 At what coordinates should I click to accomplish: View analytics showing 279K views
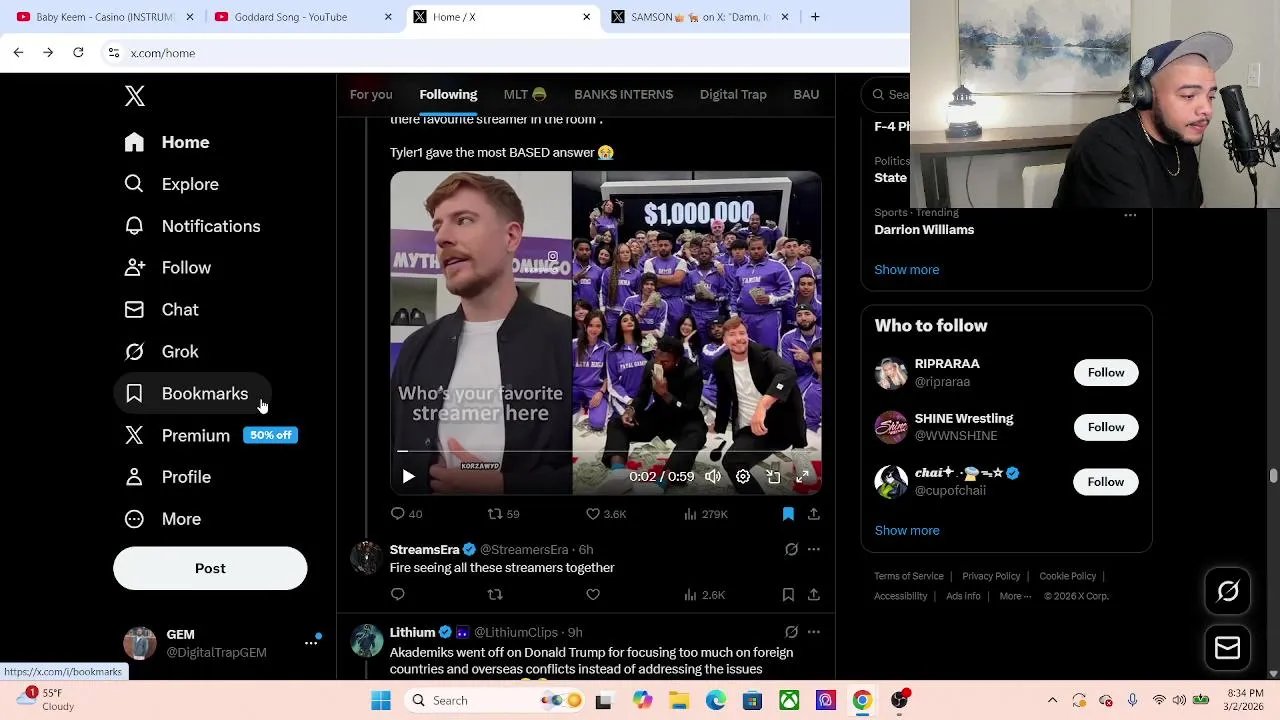point(705,514)
